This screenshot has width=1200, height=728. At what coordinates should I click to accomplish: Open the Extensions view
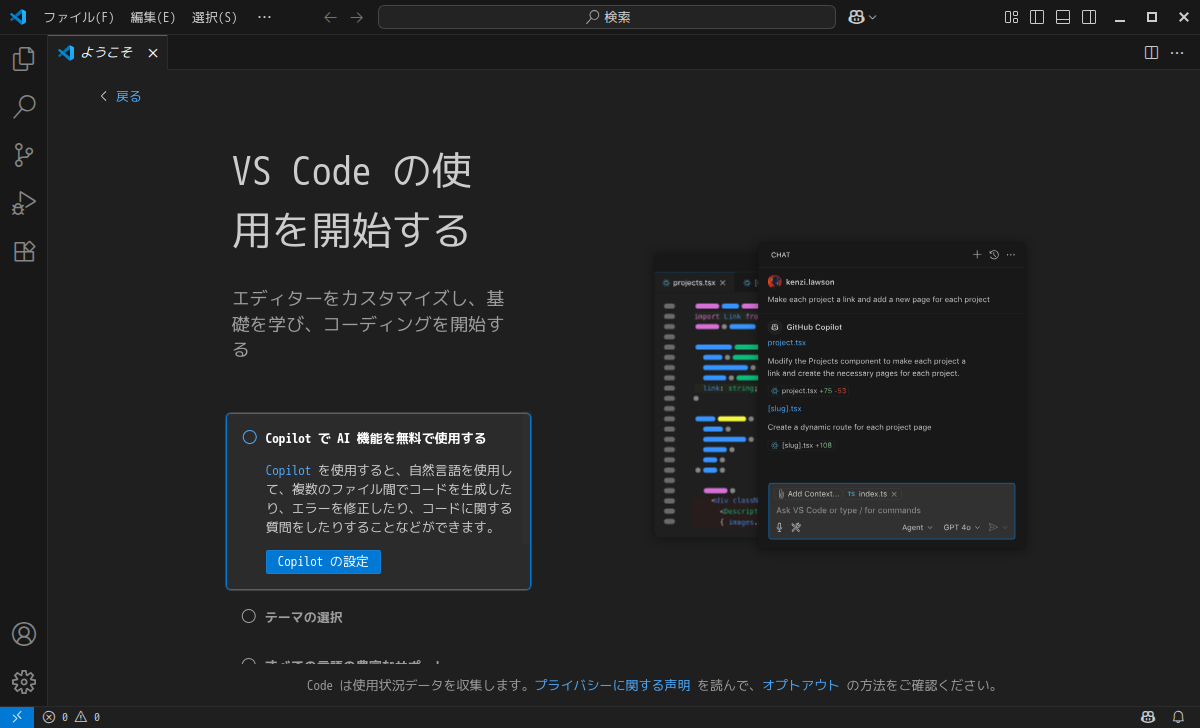click(x=24, y=251)
